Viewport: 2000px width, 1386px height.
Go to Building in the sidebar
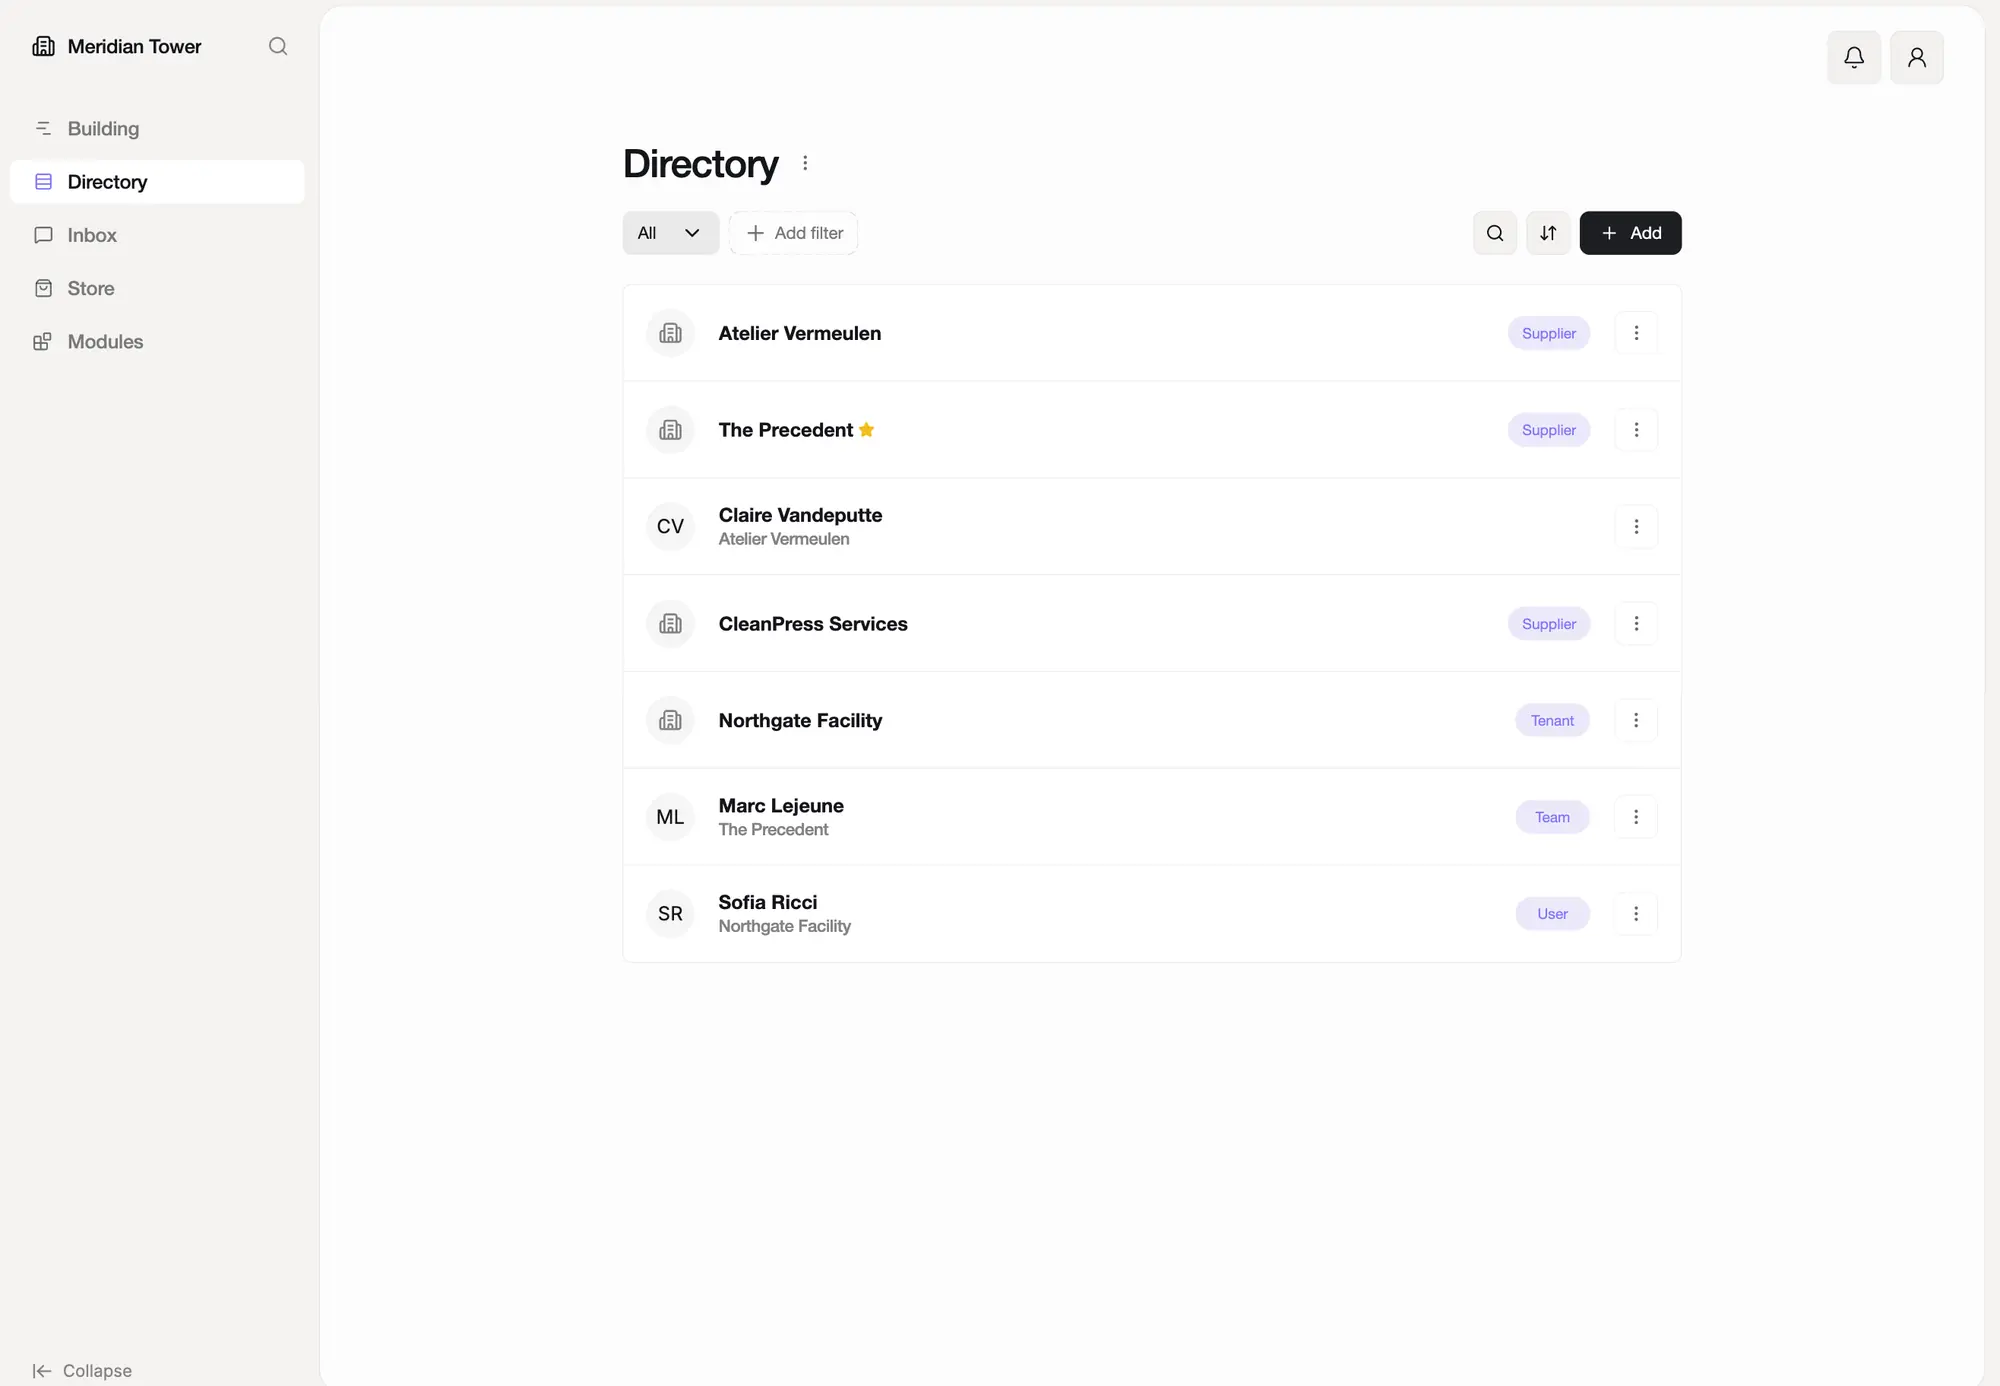pos(157,129)
